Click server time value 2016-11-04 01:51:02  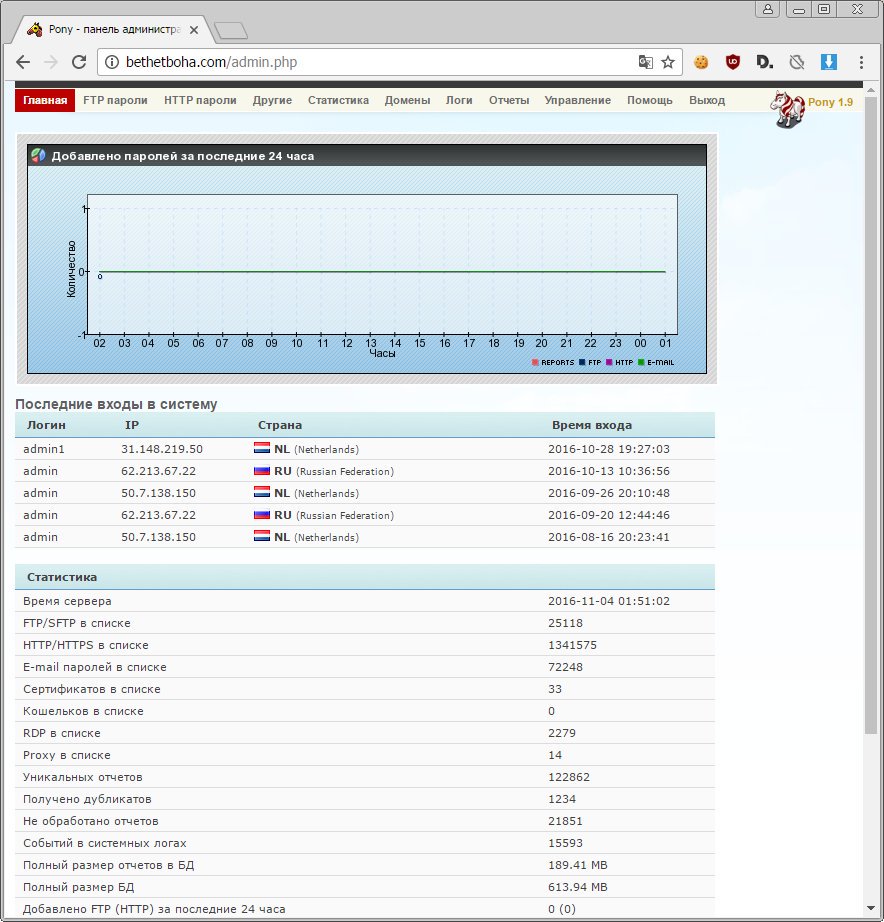pyautogui.click(x=609, y=601)
